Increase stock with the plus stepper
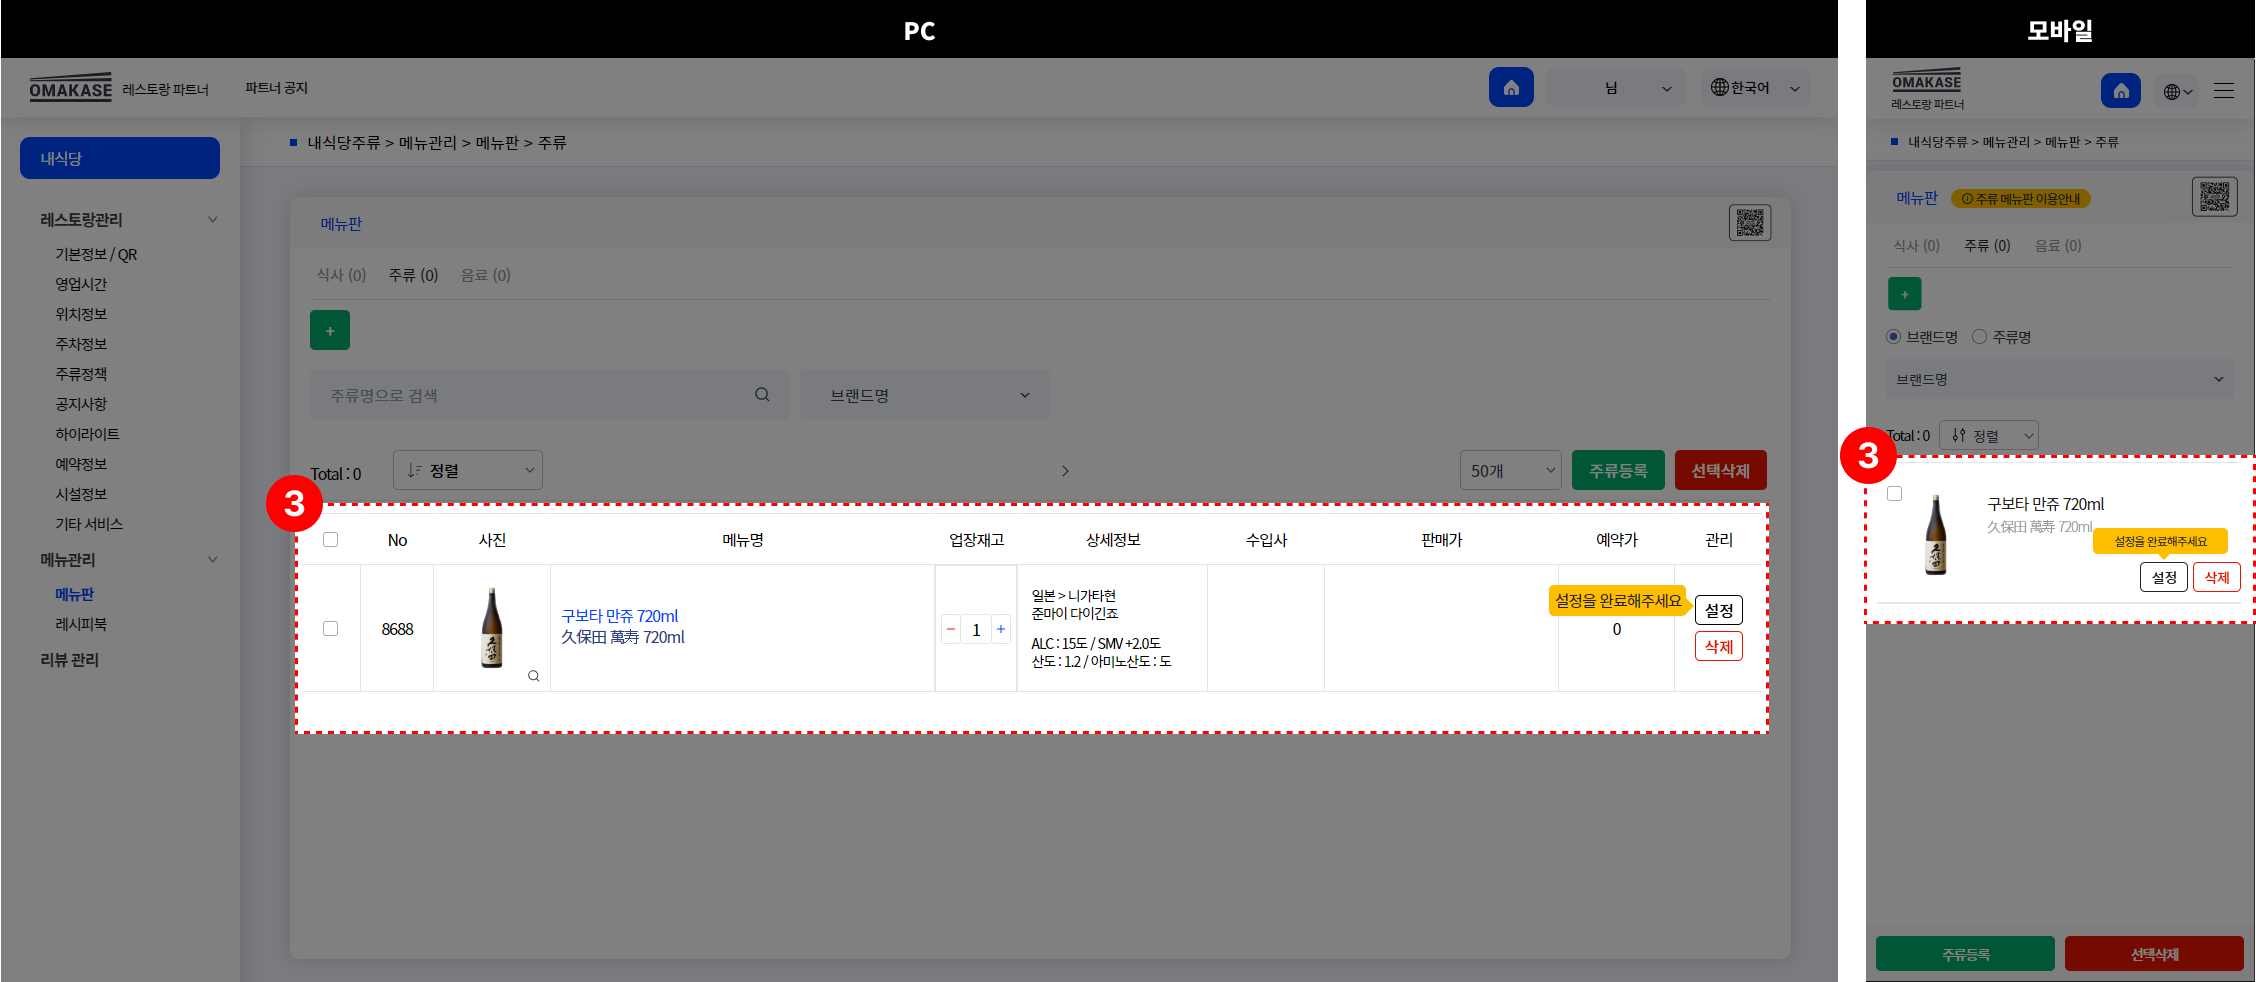The image size is (2256, 982). pos(1001,629)
